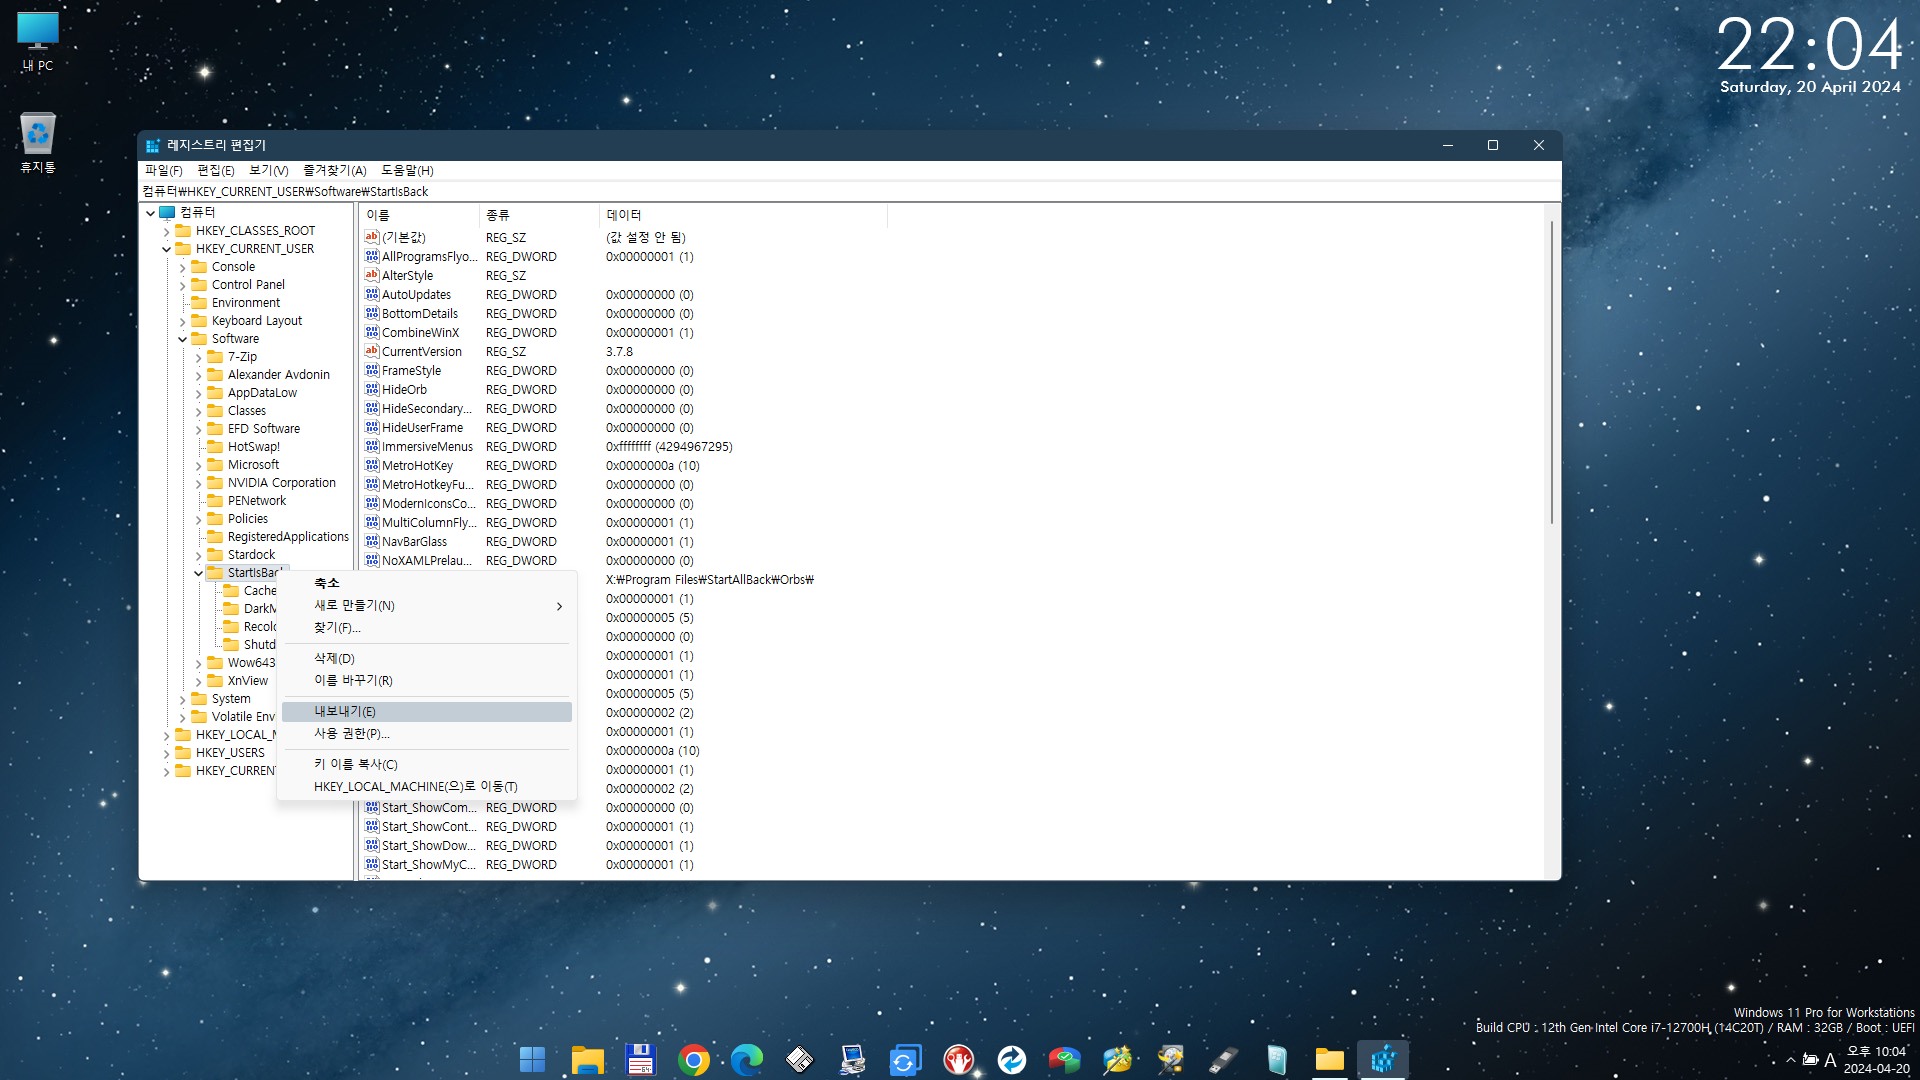
Task: Expand the Keyboard Layout key
Action: click(x=183, y=321)
